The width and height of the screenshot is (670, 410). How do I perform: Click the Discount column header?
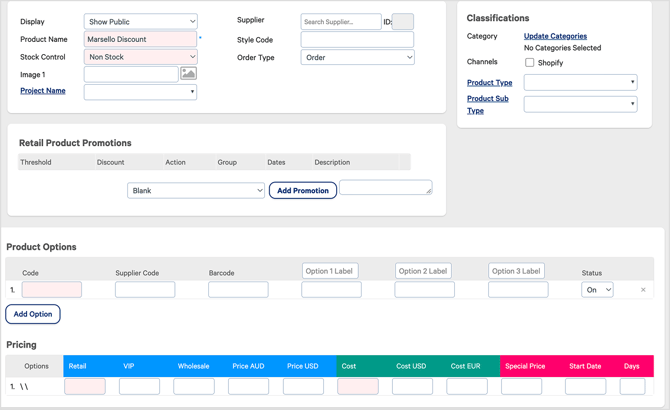[x=110, y=162]
